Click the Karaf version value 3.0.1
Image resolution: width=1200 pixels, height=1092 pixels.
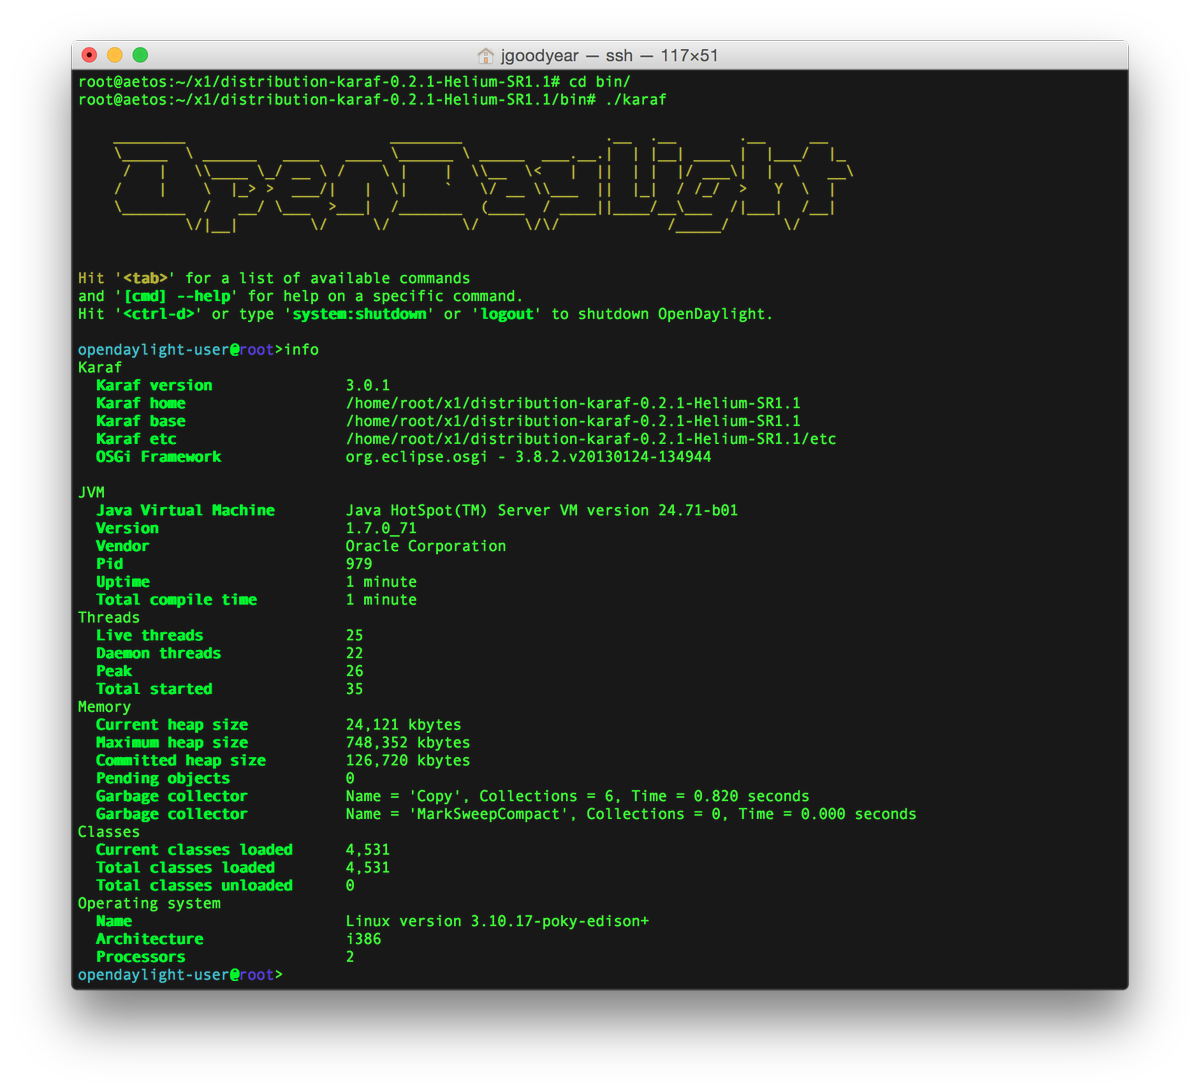(x=367, y=384)
